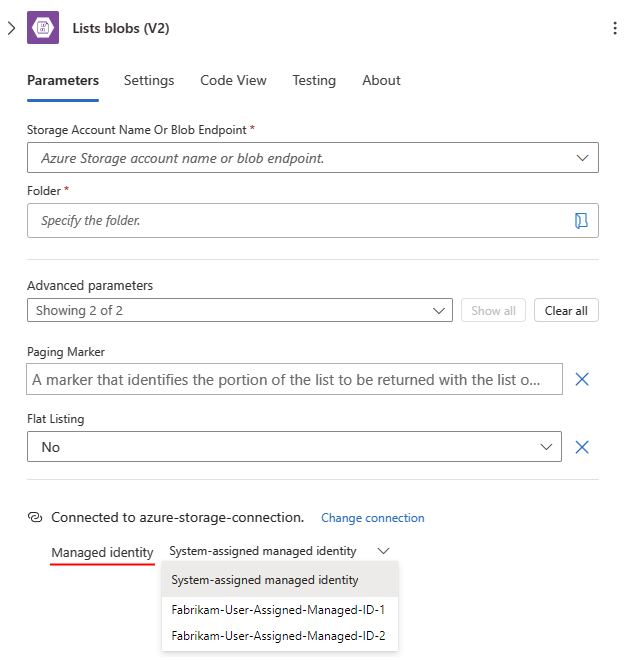Remove the Paging Marker parameter
640x660 pixels.
pos(582,379)
